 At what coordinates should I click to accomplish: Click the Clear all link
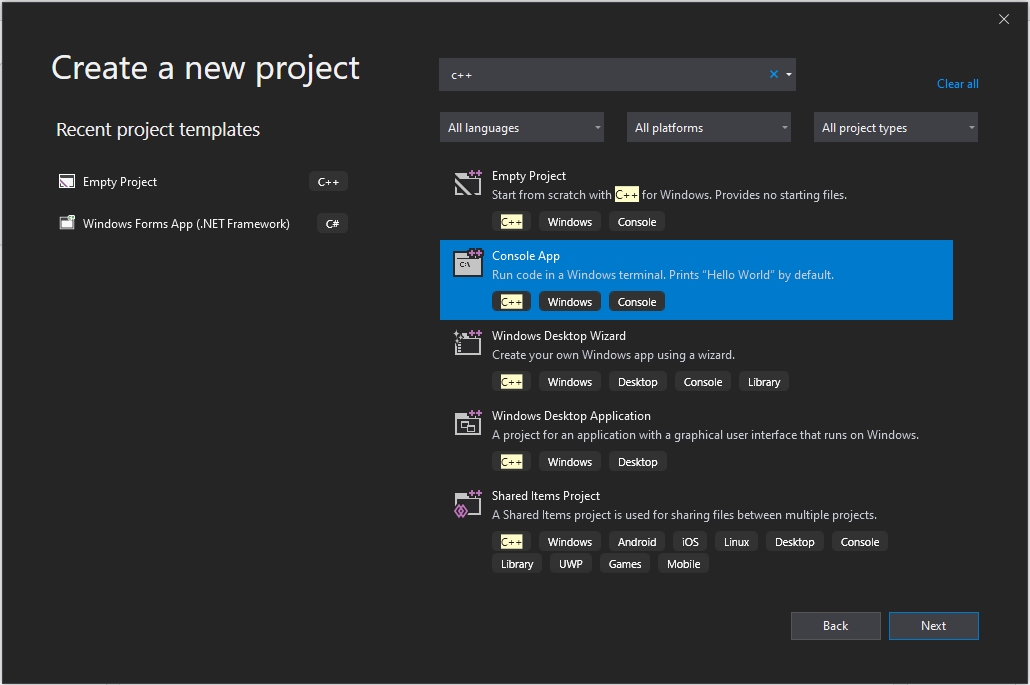[957, 84]
